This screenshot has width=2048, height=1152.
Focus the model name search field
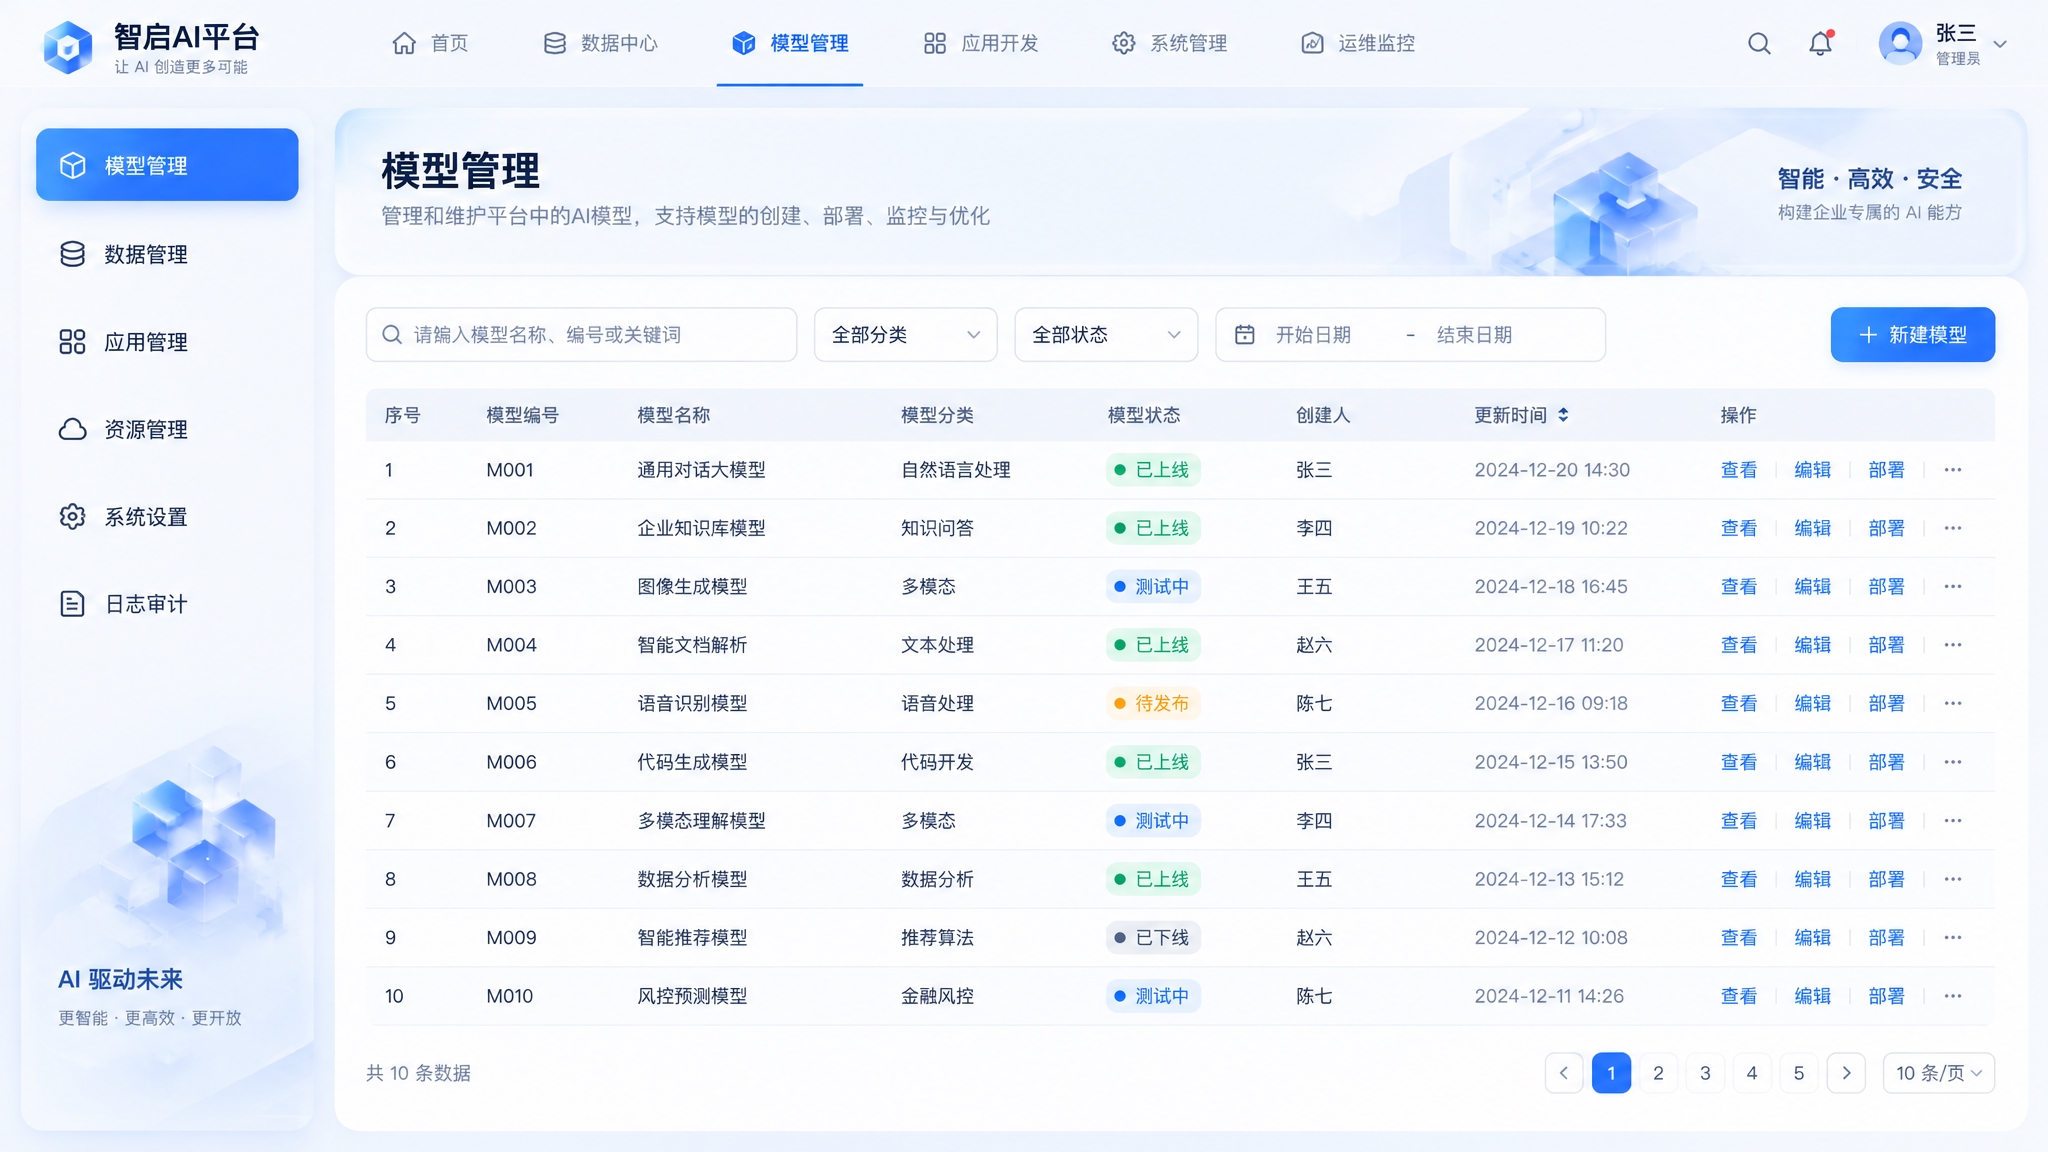coord(581,335)
